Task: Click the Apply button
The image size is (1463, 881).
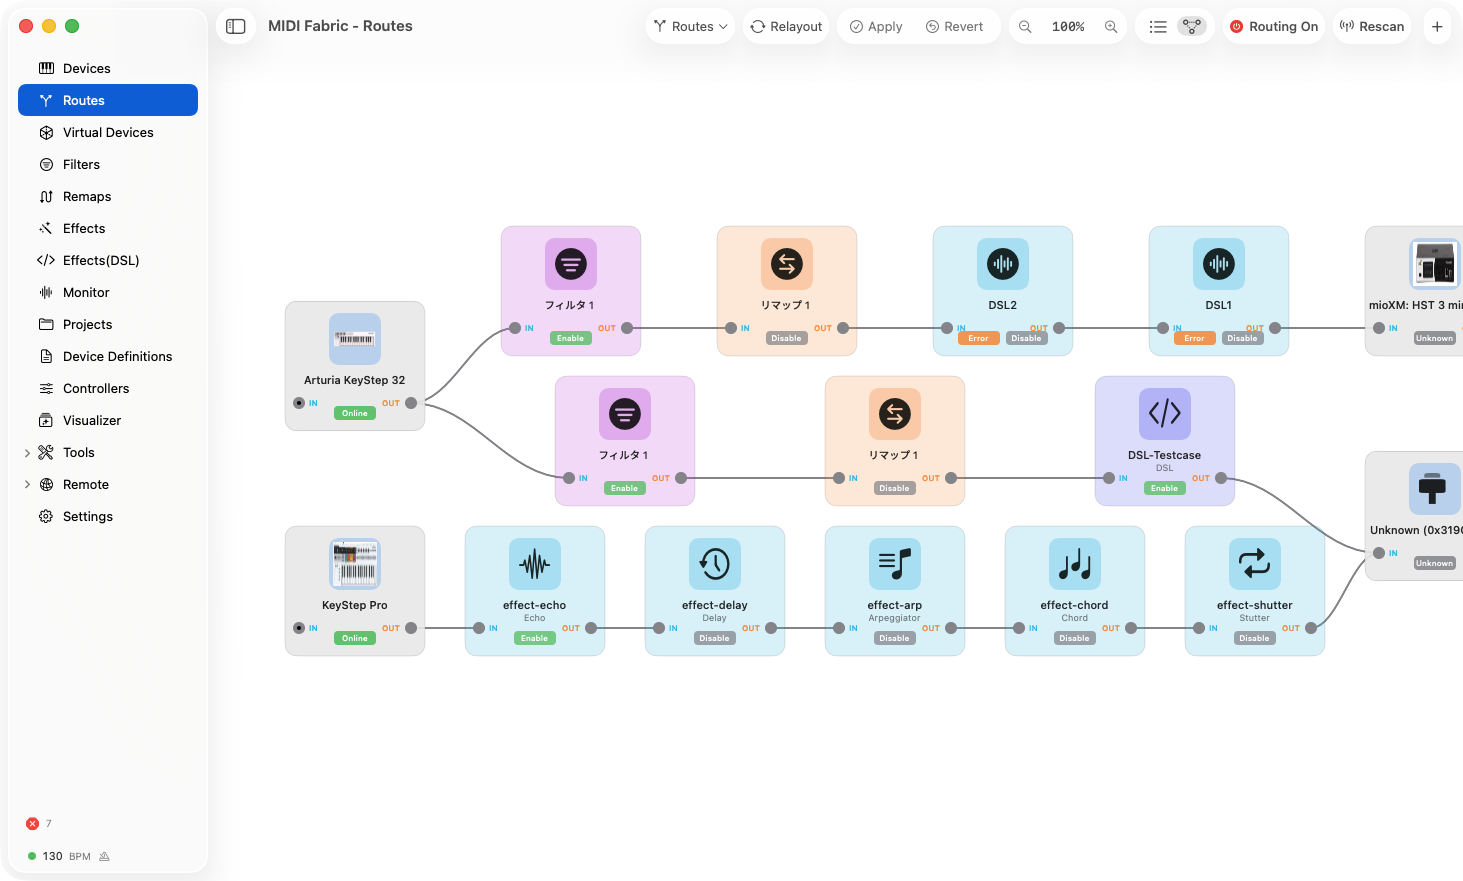Action: tap(876, 27)
